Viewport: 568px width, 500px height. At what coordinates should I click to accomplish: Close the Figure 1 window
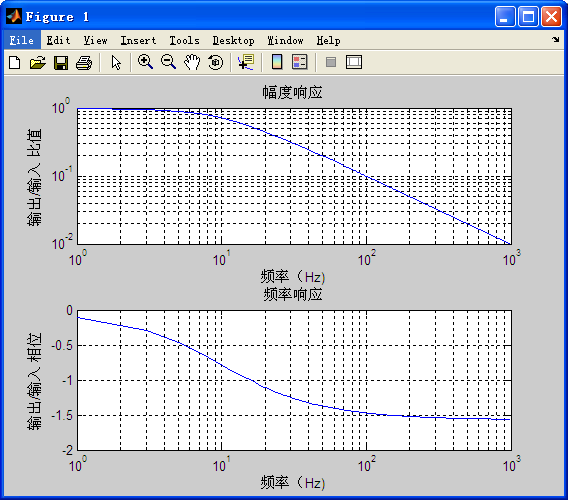551,17
